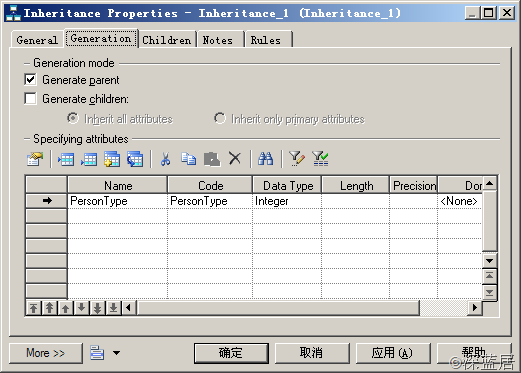
Task: Click the 取消 cancel button
Action: pyautogui.click(x=312, y=353)
